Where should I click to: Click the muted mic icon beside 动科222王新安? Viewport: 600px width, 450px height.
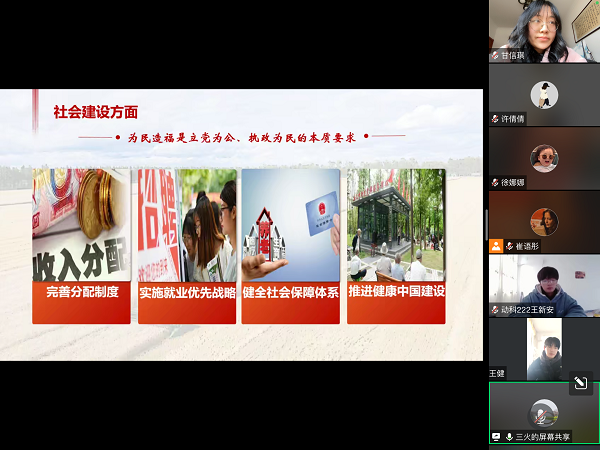(495, 310)
